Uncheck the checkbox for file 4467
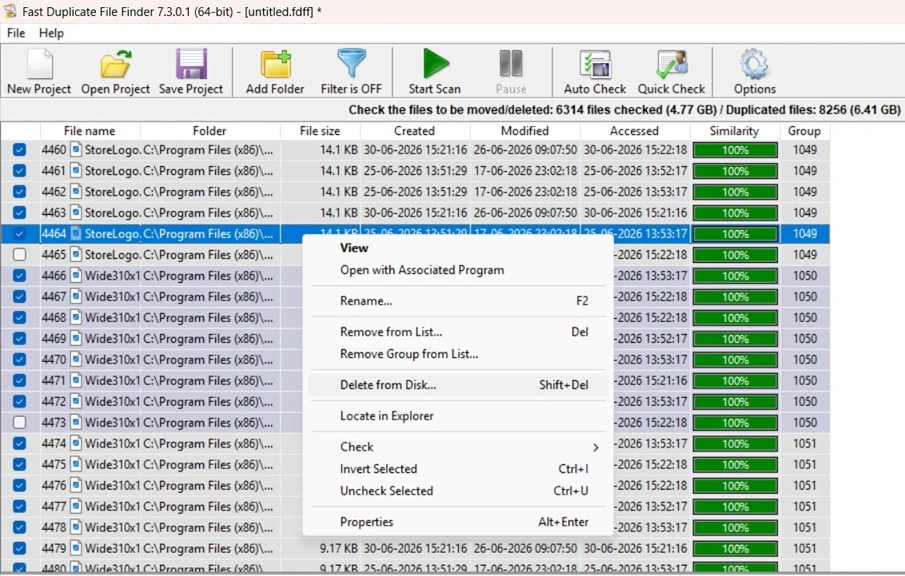Screen dimensions: 905x576 (x=20, y=297)
